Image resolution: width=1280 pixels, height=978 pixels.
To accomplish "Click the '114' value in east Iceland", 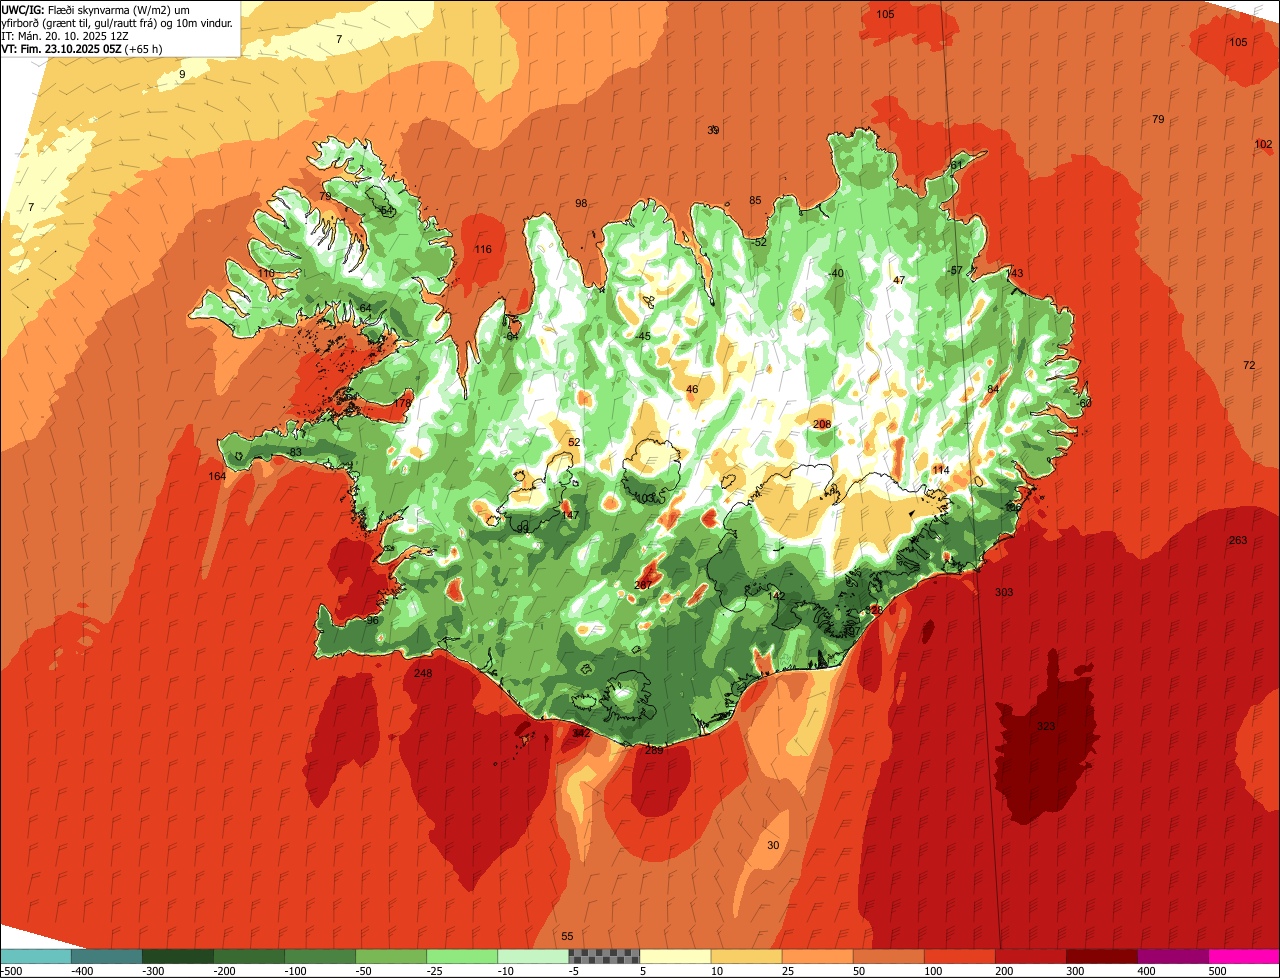I will coord(941,471).
